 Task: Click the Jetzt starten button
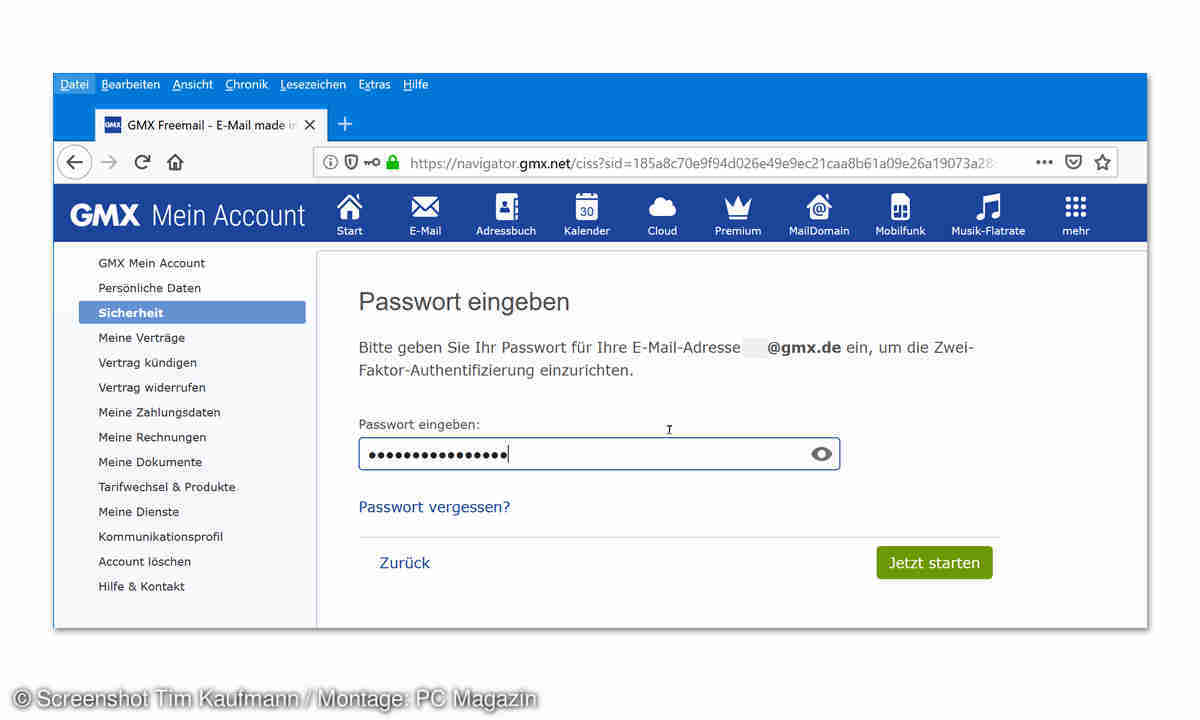pos(934,563)
